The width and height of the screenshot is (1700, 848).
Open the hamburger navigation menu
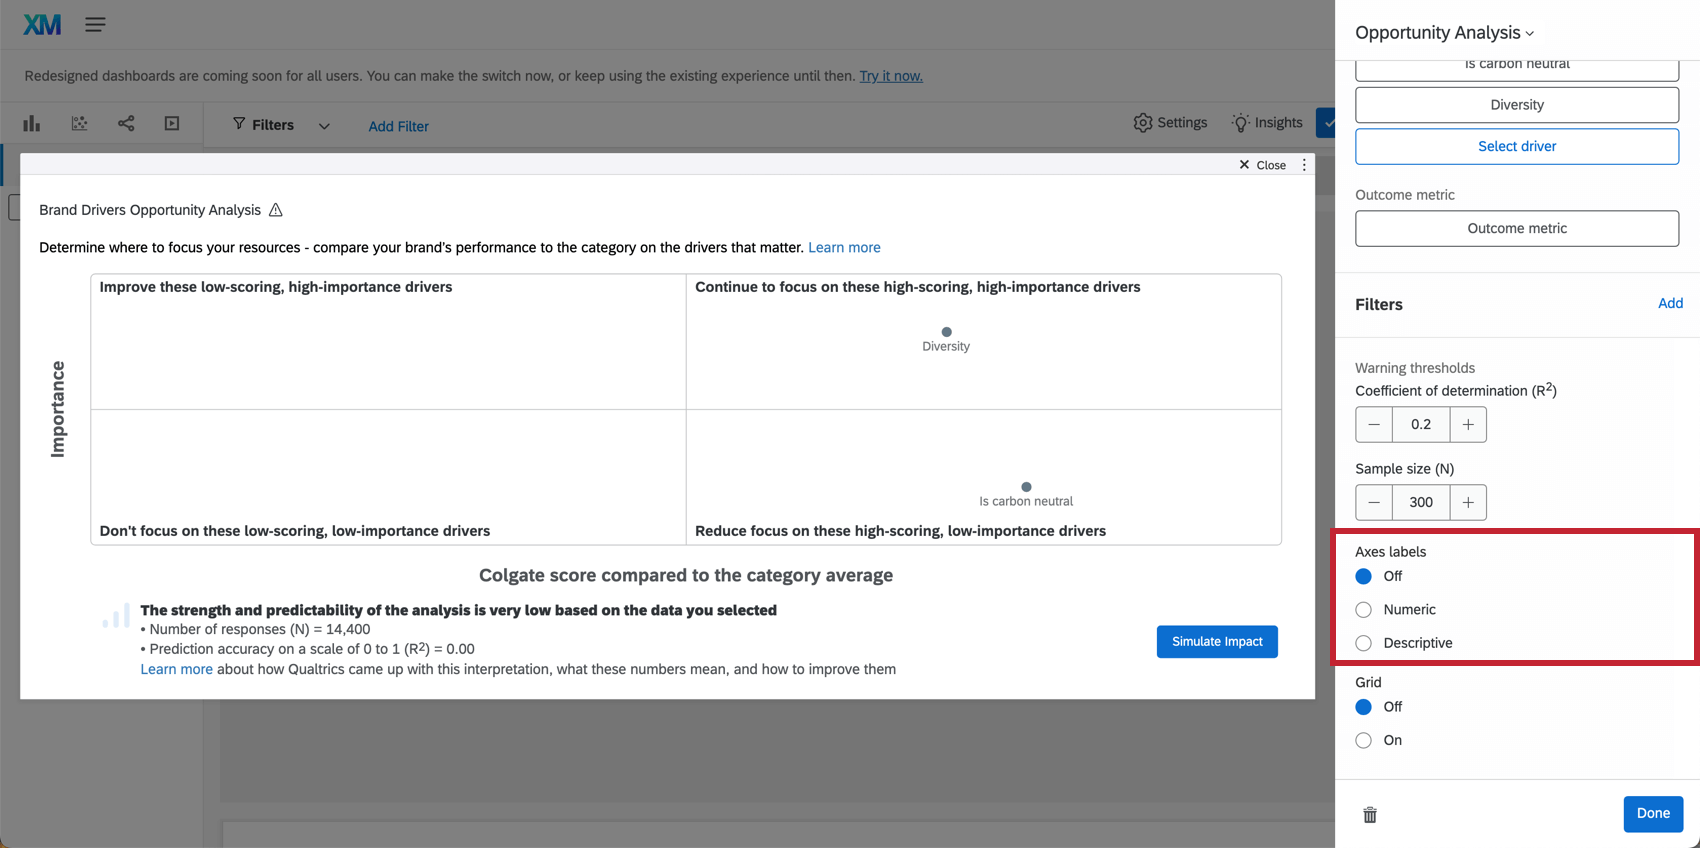click(95, 25)
